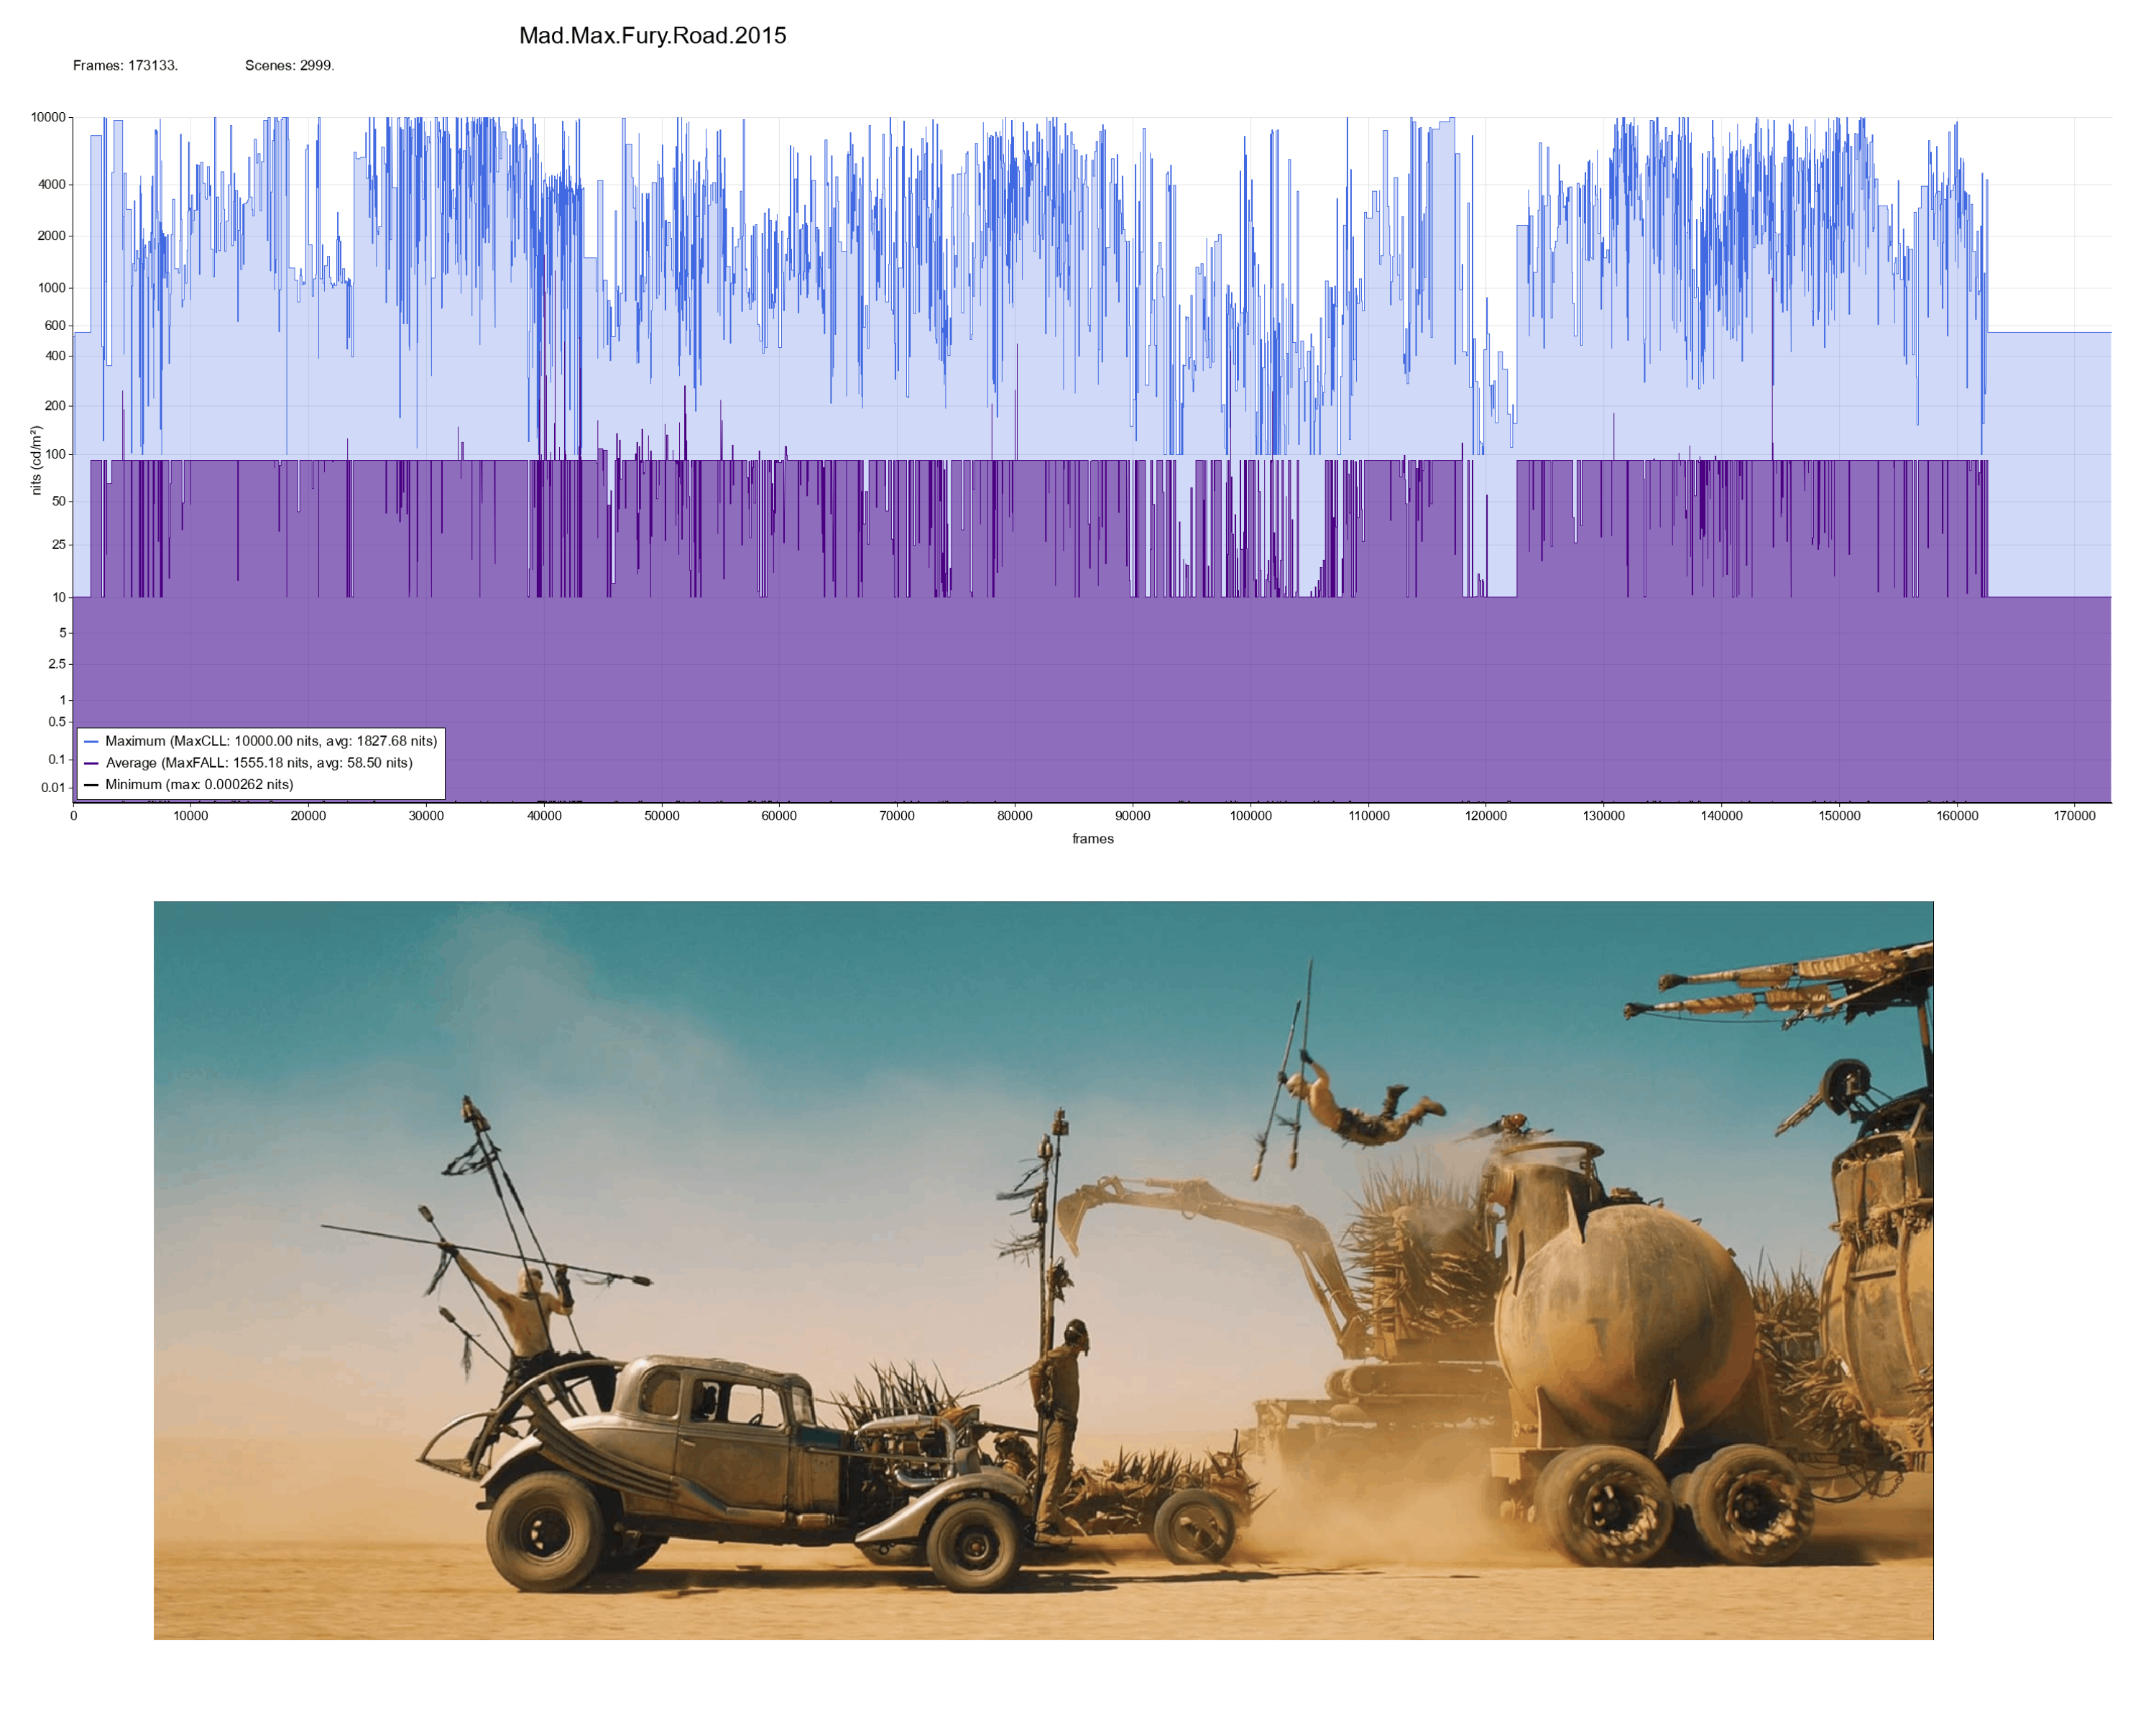2156x1725 pixels.
Task: Click the 0.1 y-axis tick label
Action: [x=57, y=760]
